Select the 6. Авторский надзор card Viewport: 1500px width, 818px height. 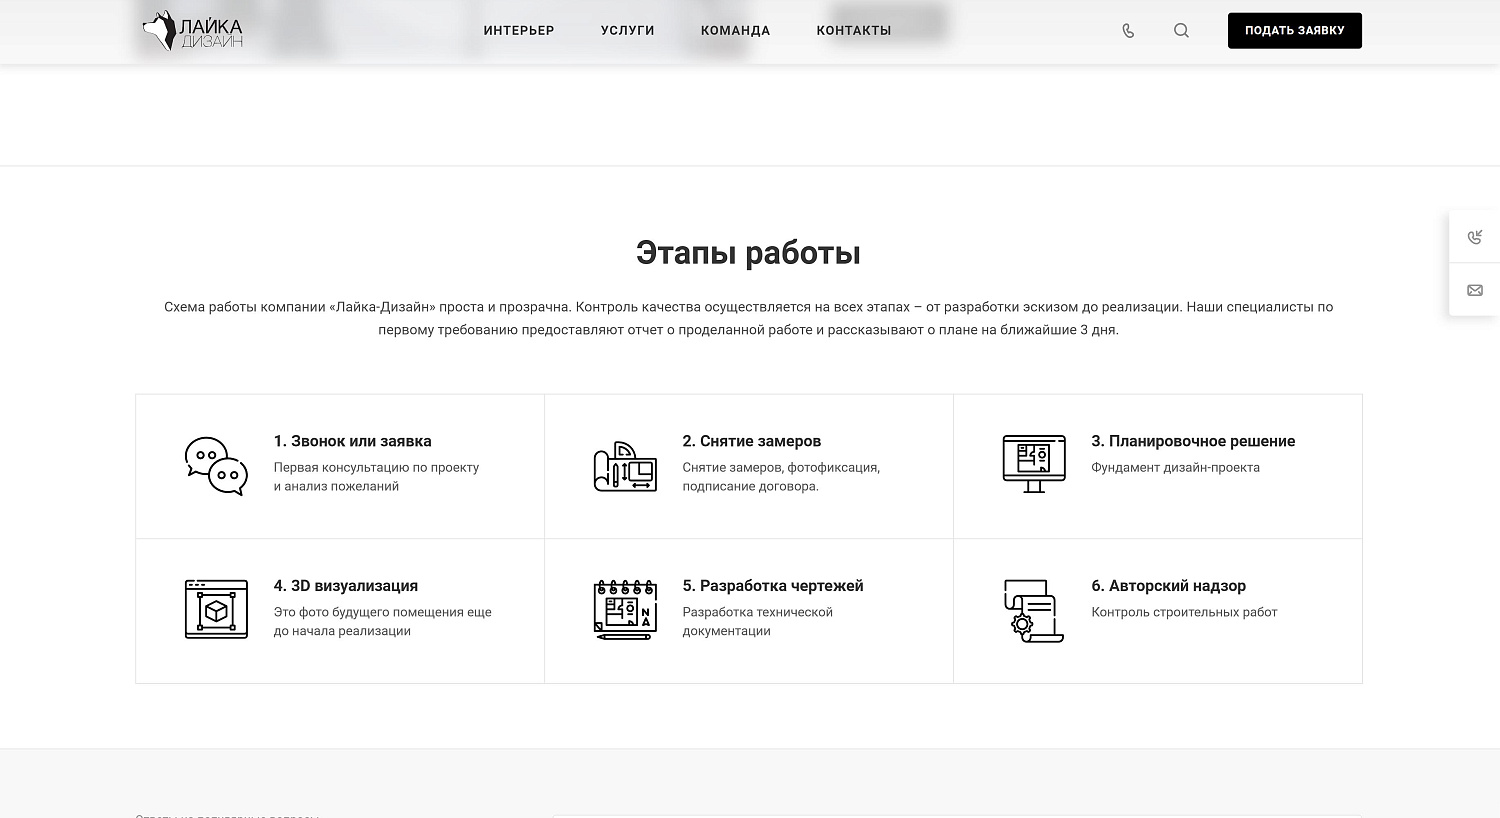point(1157,611)
